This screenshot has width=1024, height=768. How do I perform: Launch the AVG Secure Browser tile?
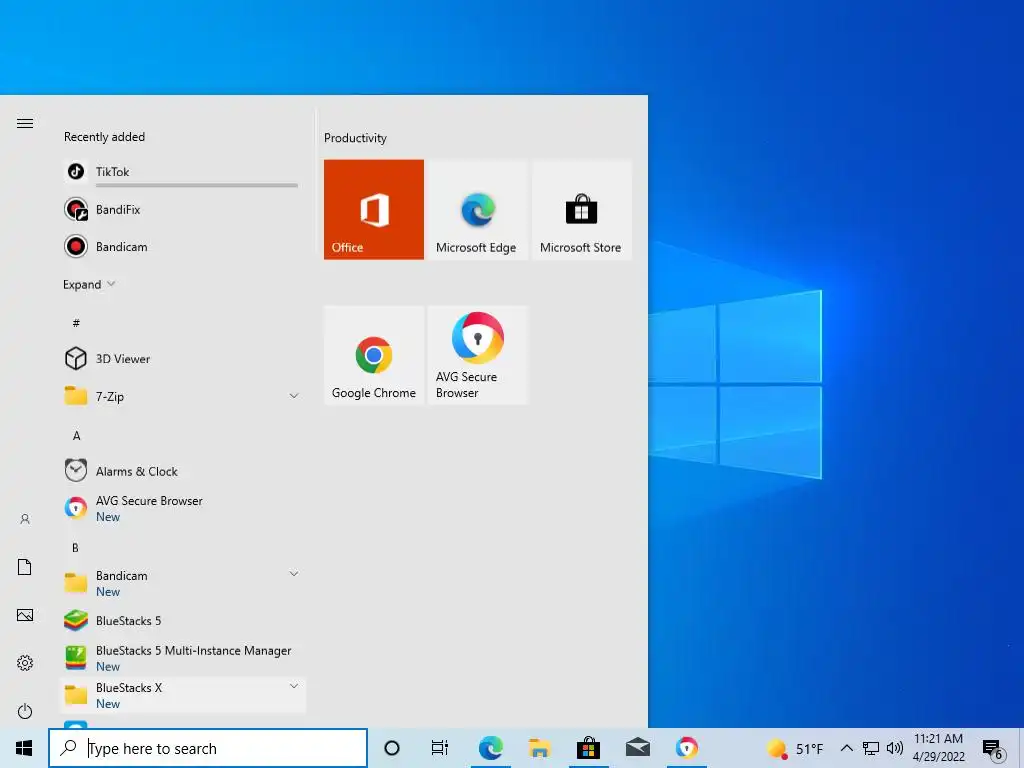point(477,355)
